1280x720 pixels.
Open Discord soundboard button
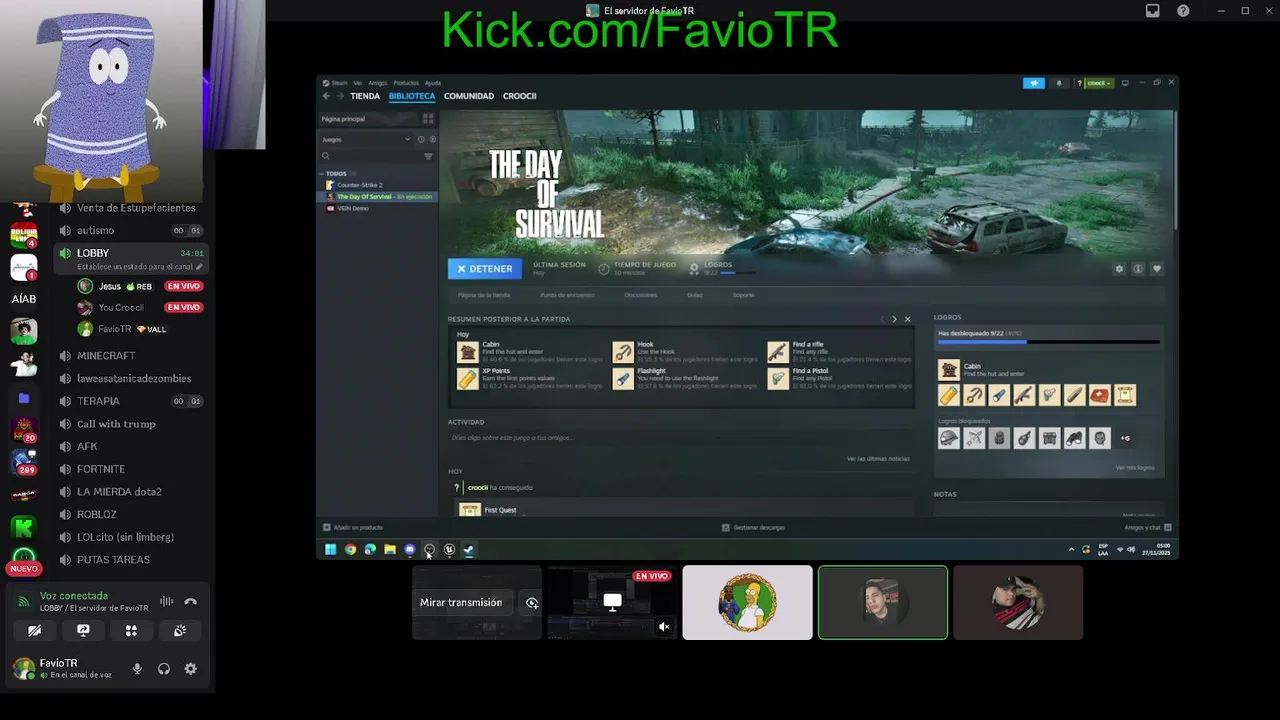[x=180, y=630]
